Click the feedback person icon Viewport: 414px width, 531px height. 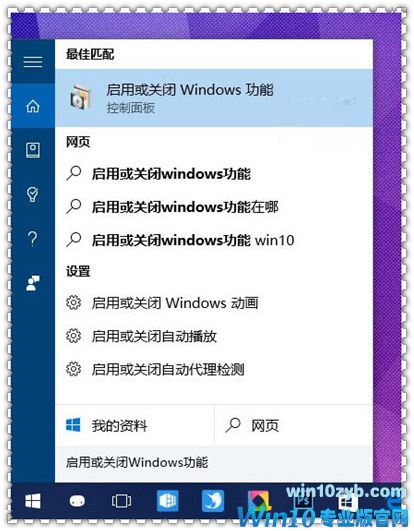[33, 283]
